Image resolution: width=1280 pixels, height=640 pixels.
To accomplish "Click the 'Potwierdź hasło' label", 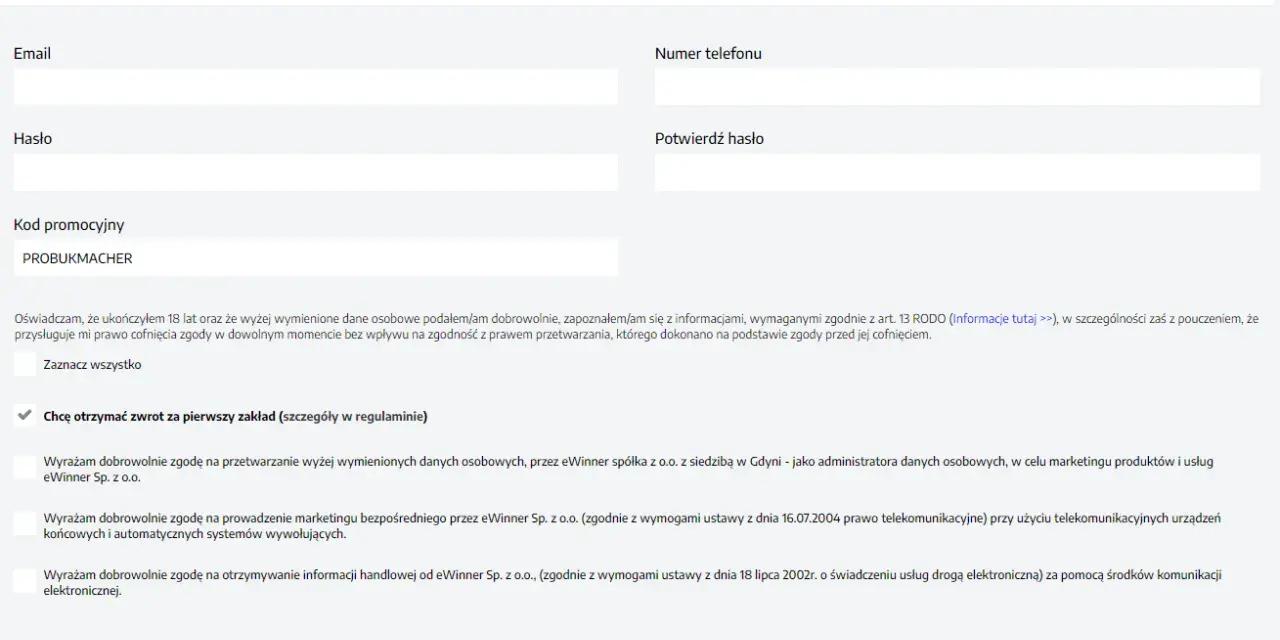I will pos(709,139).
